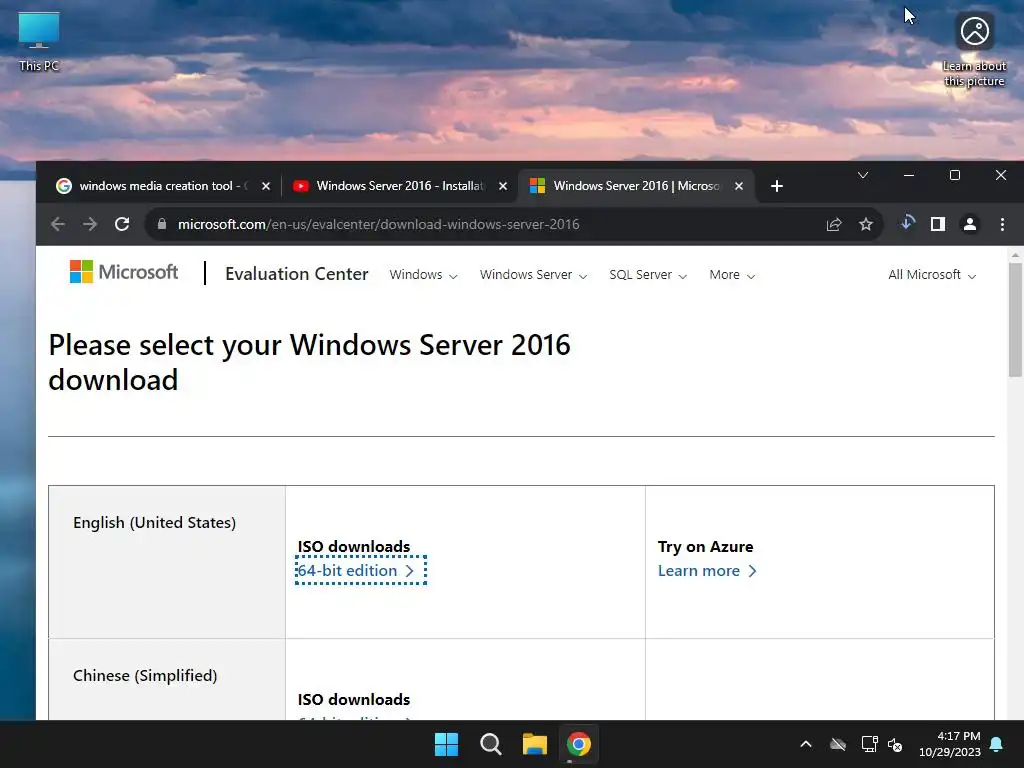
Task: Click Try on Azure Learn more link
Action: point(707,571)
